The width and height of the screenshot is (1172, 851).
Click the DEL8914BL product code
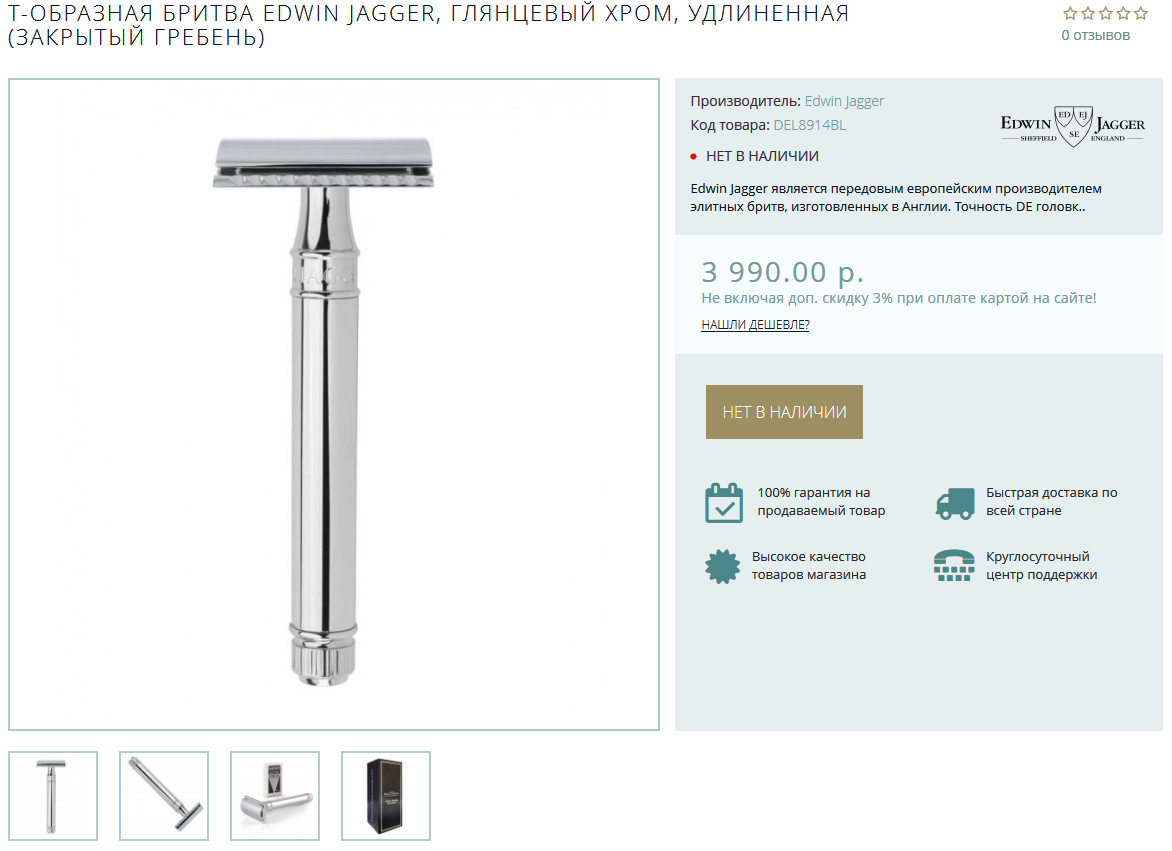point(809,126)
